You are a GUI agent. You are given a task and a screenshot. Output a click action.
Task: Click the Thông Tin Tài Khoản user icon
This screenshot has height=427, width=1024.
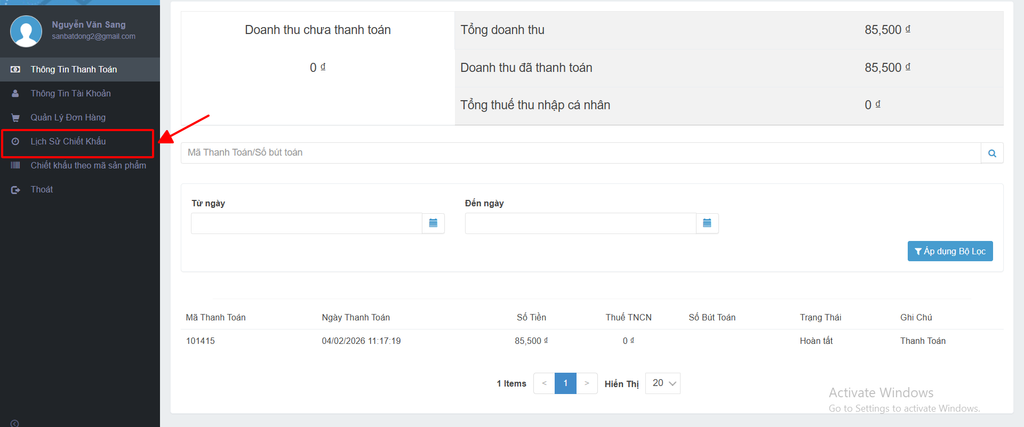[x=15, y=93]
